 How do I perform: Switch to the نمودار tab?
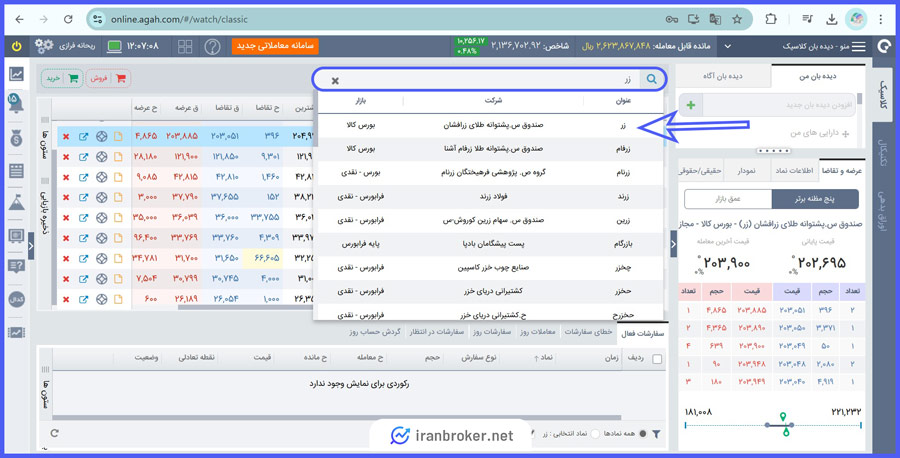[x=747, y=171]
